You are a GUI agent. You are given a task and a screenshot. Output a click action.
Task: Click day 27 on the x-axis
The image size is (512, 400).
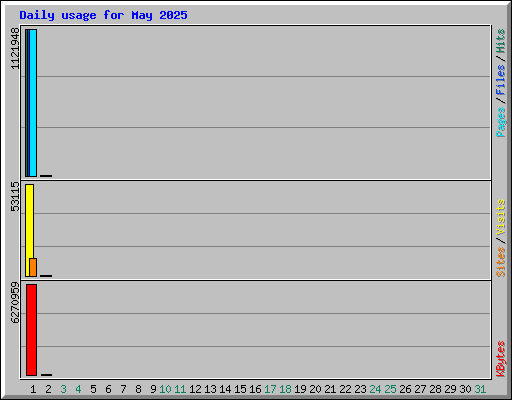(x=420, y=389)
